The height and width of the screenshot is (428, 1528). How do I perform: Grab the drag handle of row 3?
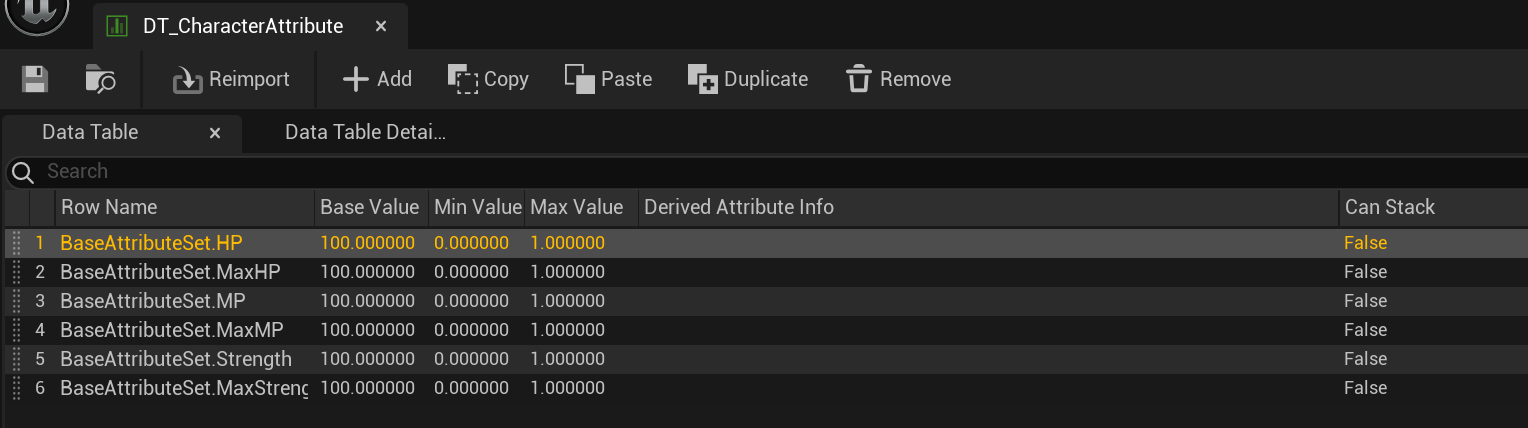[x=16, y=301]
